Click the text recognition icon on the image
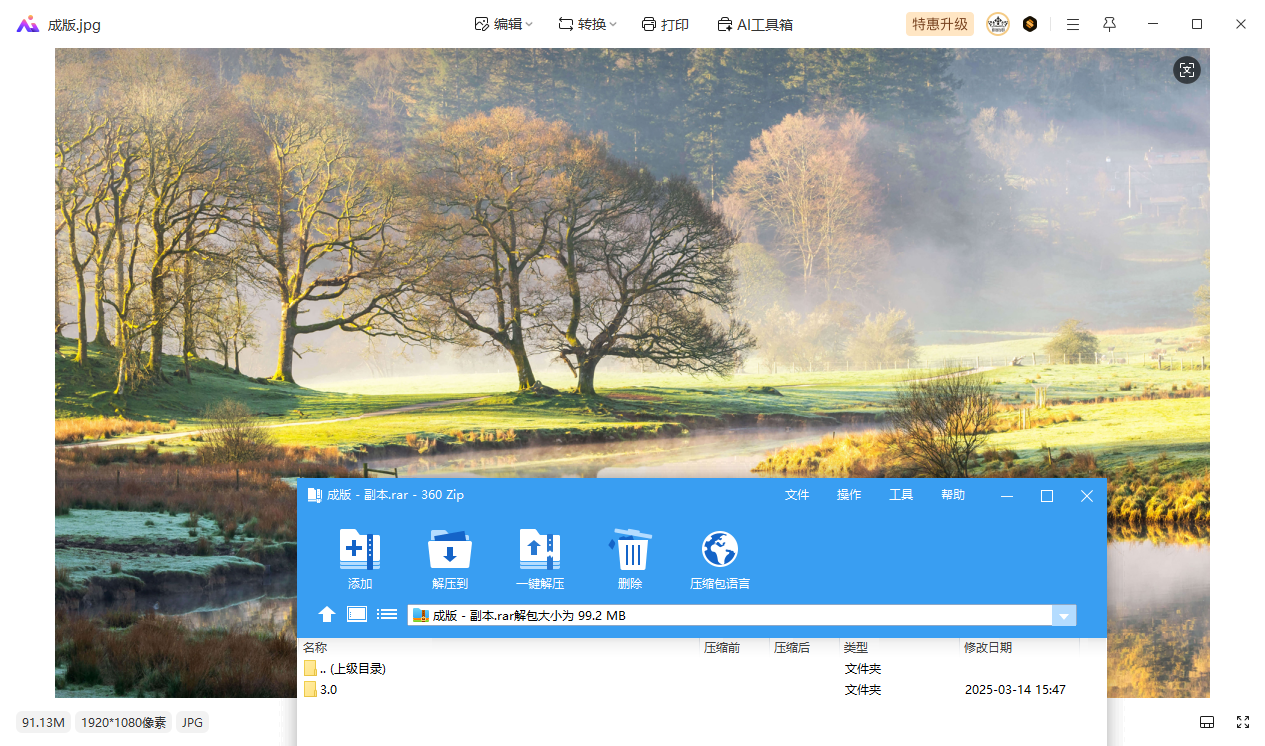The height and width of the screenshot is (746, 1265). 1186,70
